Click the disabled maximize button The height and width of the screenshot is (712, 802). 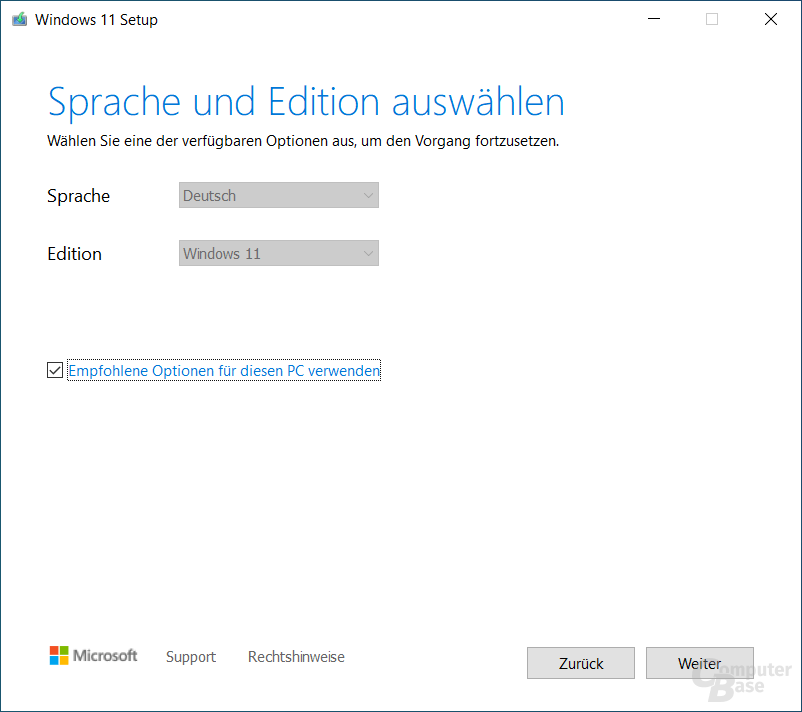(712, 19)
